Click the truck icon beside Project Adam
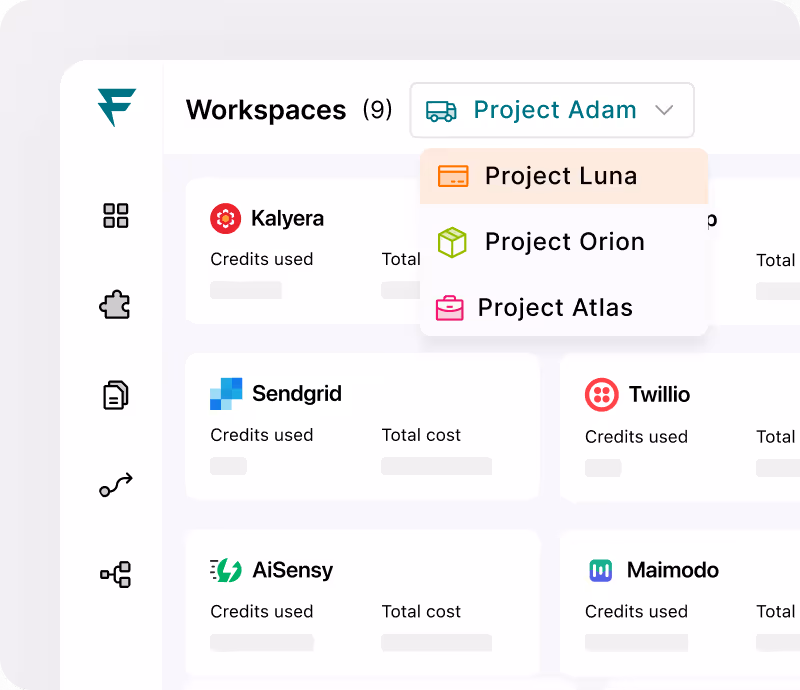This screenshot has height=690, width=800. (441, 111)
